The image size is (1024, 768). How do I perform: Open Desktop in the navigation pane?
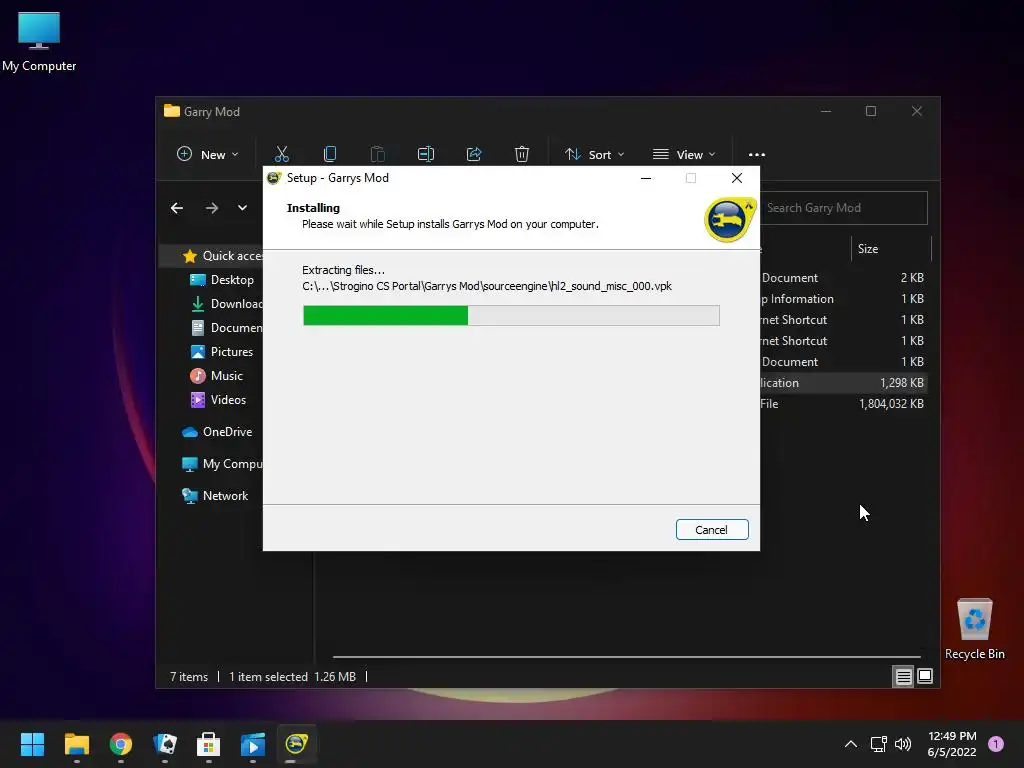coord(222,280)
